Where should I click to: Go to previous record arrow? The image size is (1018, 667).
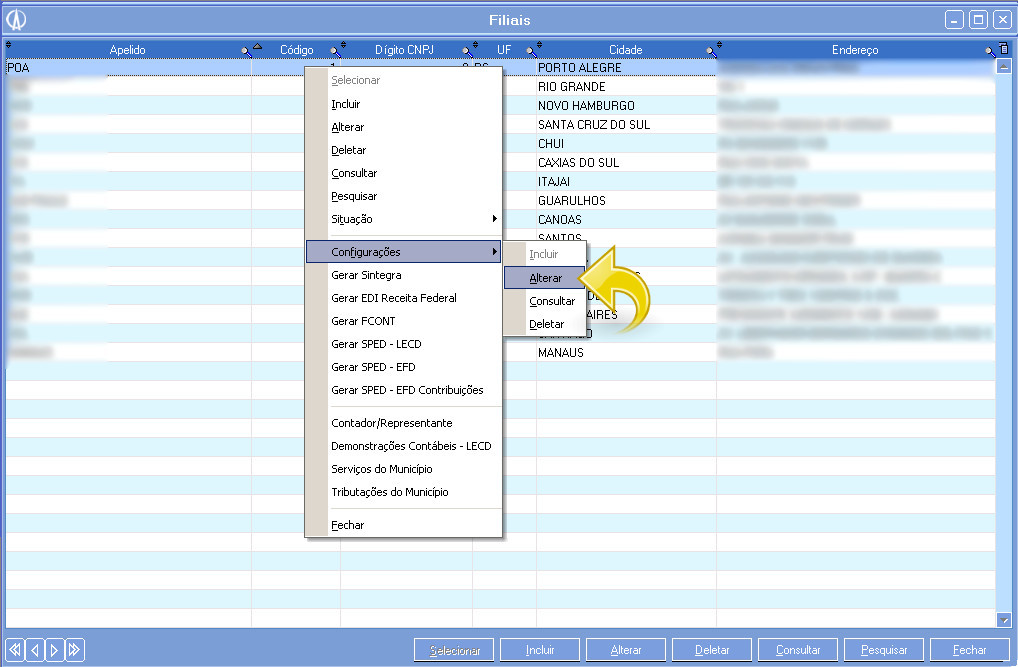coord(35,650)
